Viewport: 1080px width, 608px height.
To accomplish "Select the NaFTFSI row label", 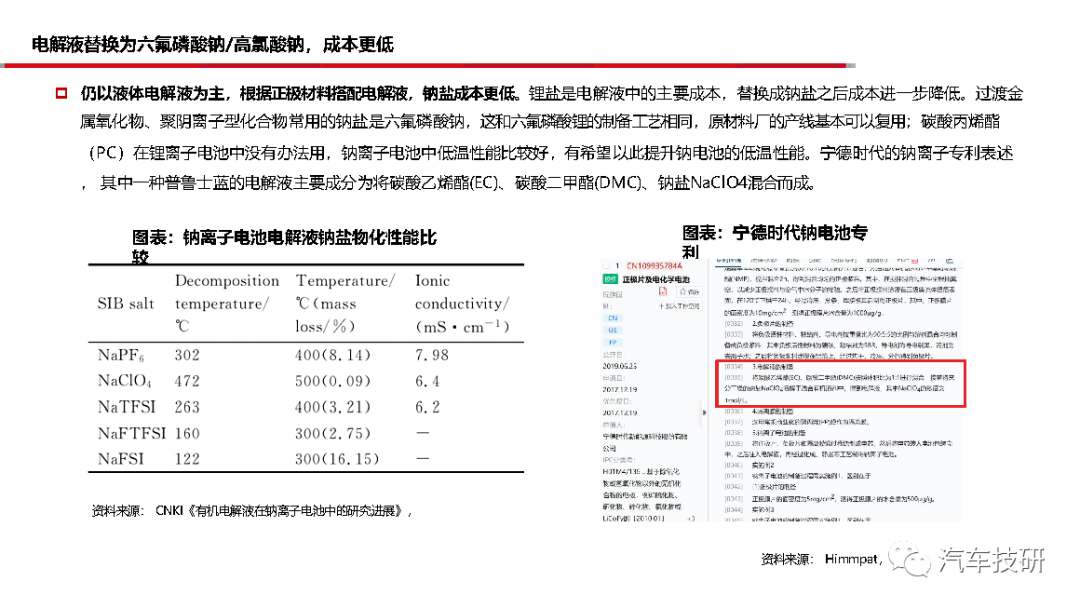I will point(132,433).
